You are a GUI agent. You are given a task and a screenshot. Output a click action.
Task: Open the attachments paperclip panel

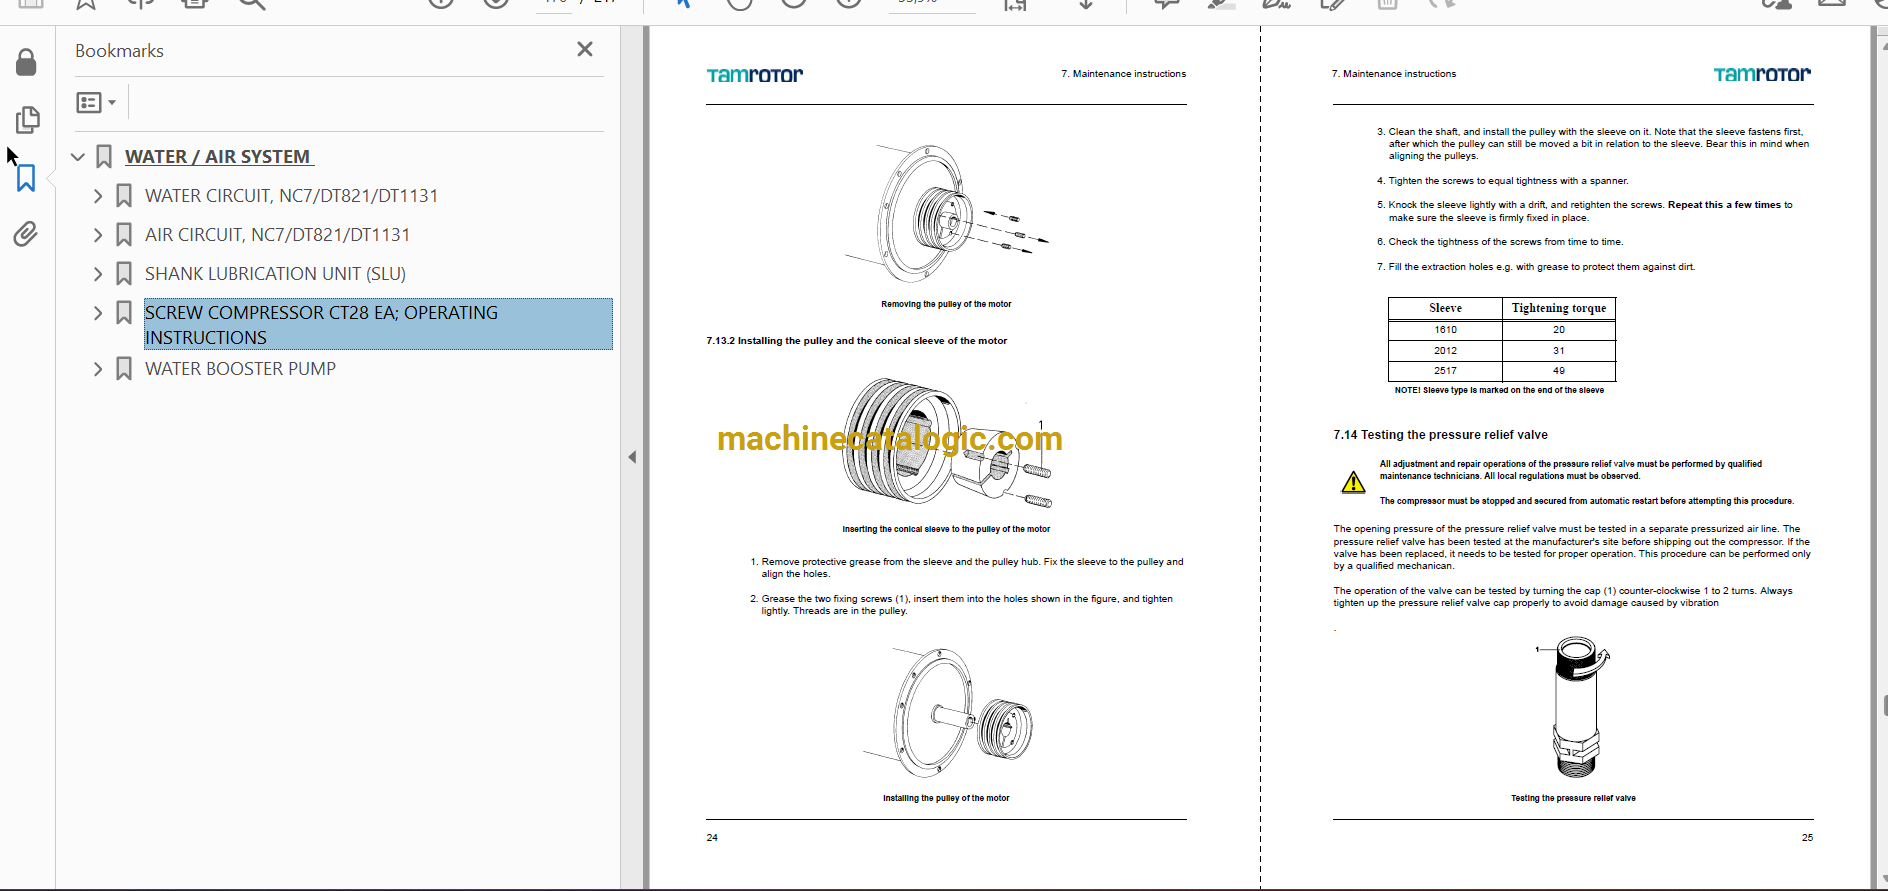click(26, 234)
